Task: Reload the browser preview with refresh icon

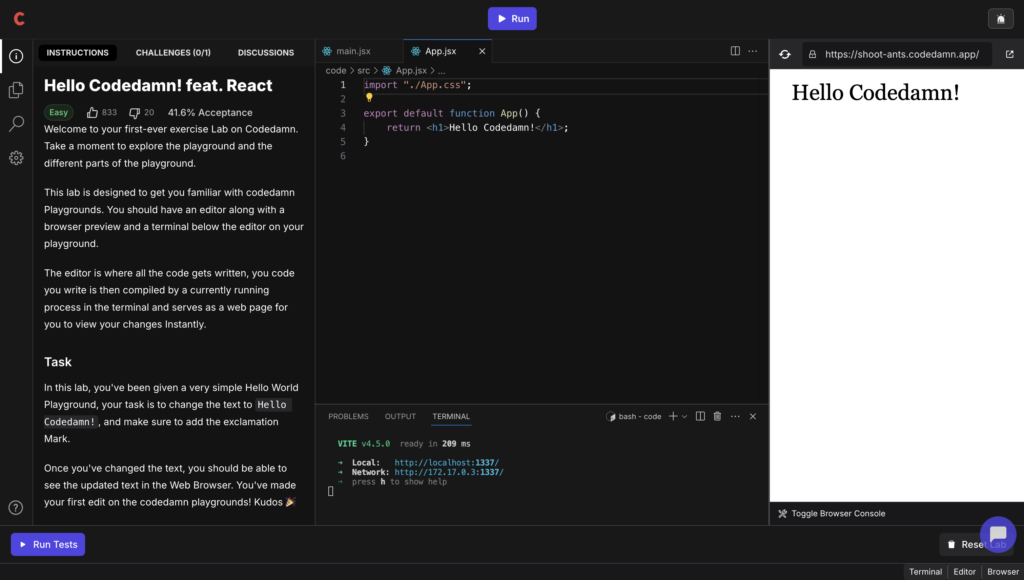Action: [785, 54]
